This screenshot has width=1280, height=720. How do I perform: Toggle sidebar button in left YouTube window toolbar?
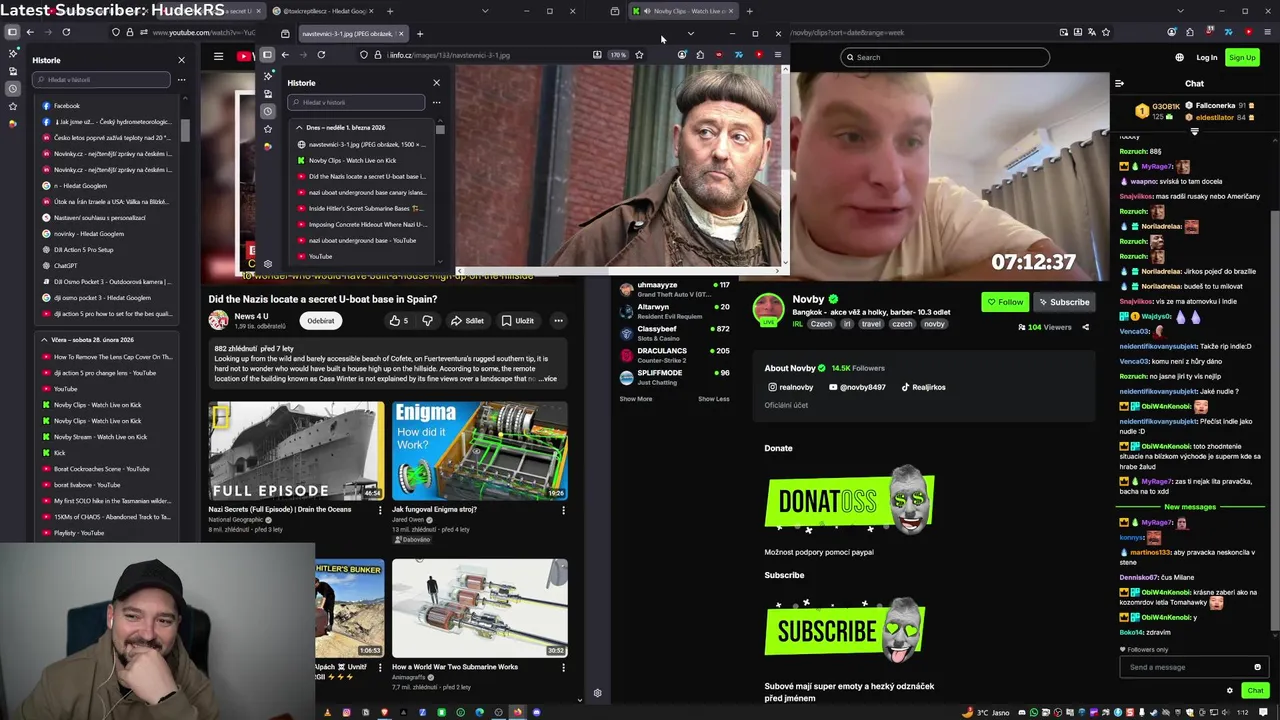coord(12,32)
